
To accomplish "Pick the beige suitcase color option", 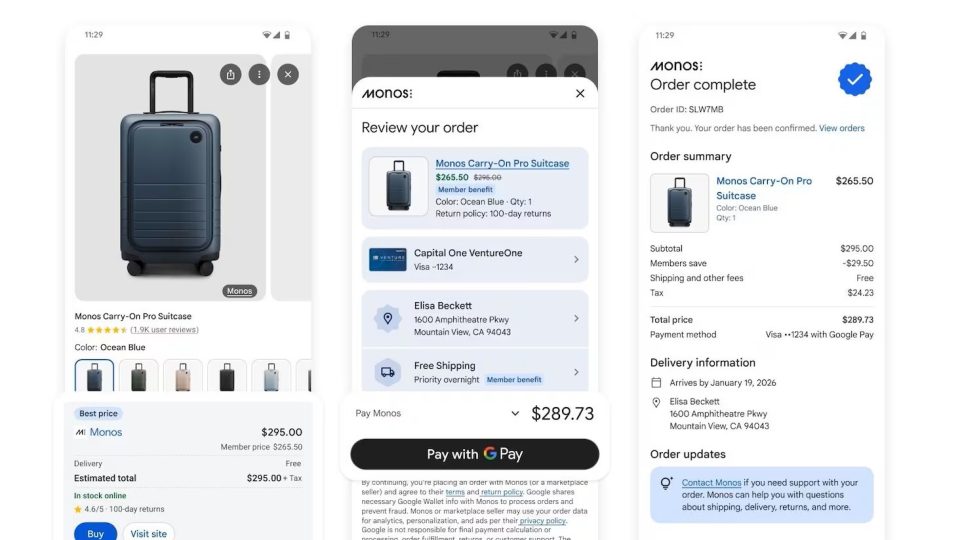I will pyautogui.click(x=183, y=377).
